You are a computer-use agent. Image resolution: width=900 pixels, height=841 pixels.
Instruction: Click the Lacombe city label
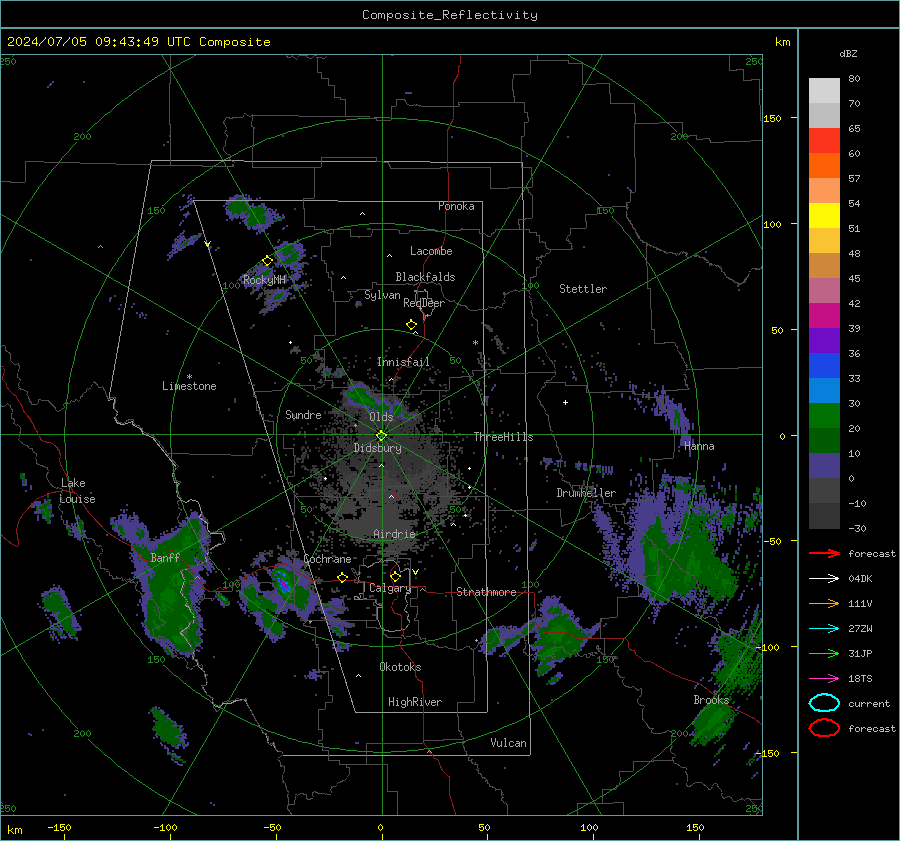coord(431,251)
